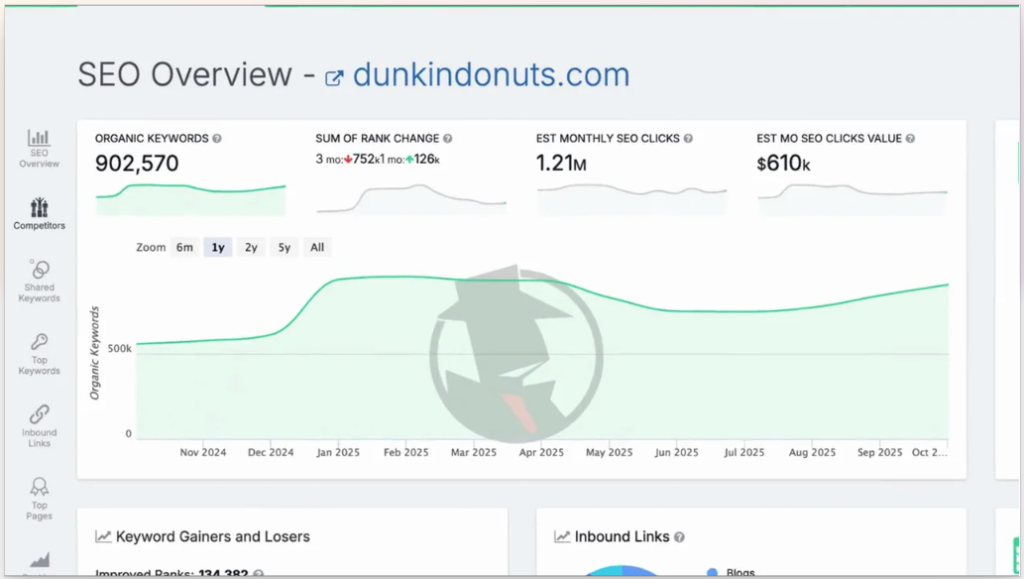Open Shared Keywords in sidebar
The height and width of the screenshot is (579, 1024).
pyautogui.click(x=39, y=281)
